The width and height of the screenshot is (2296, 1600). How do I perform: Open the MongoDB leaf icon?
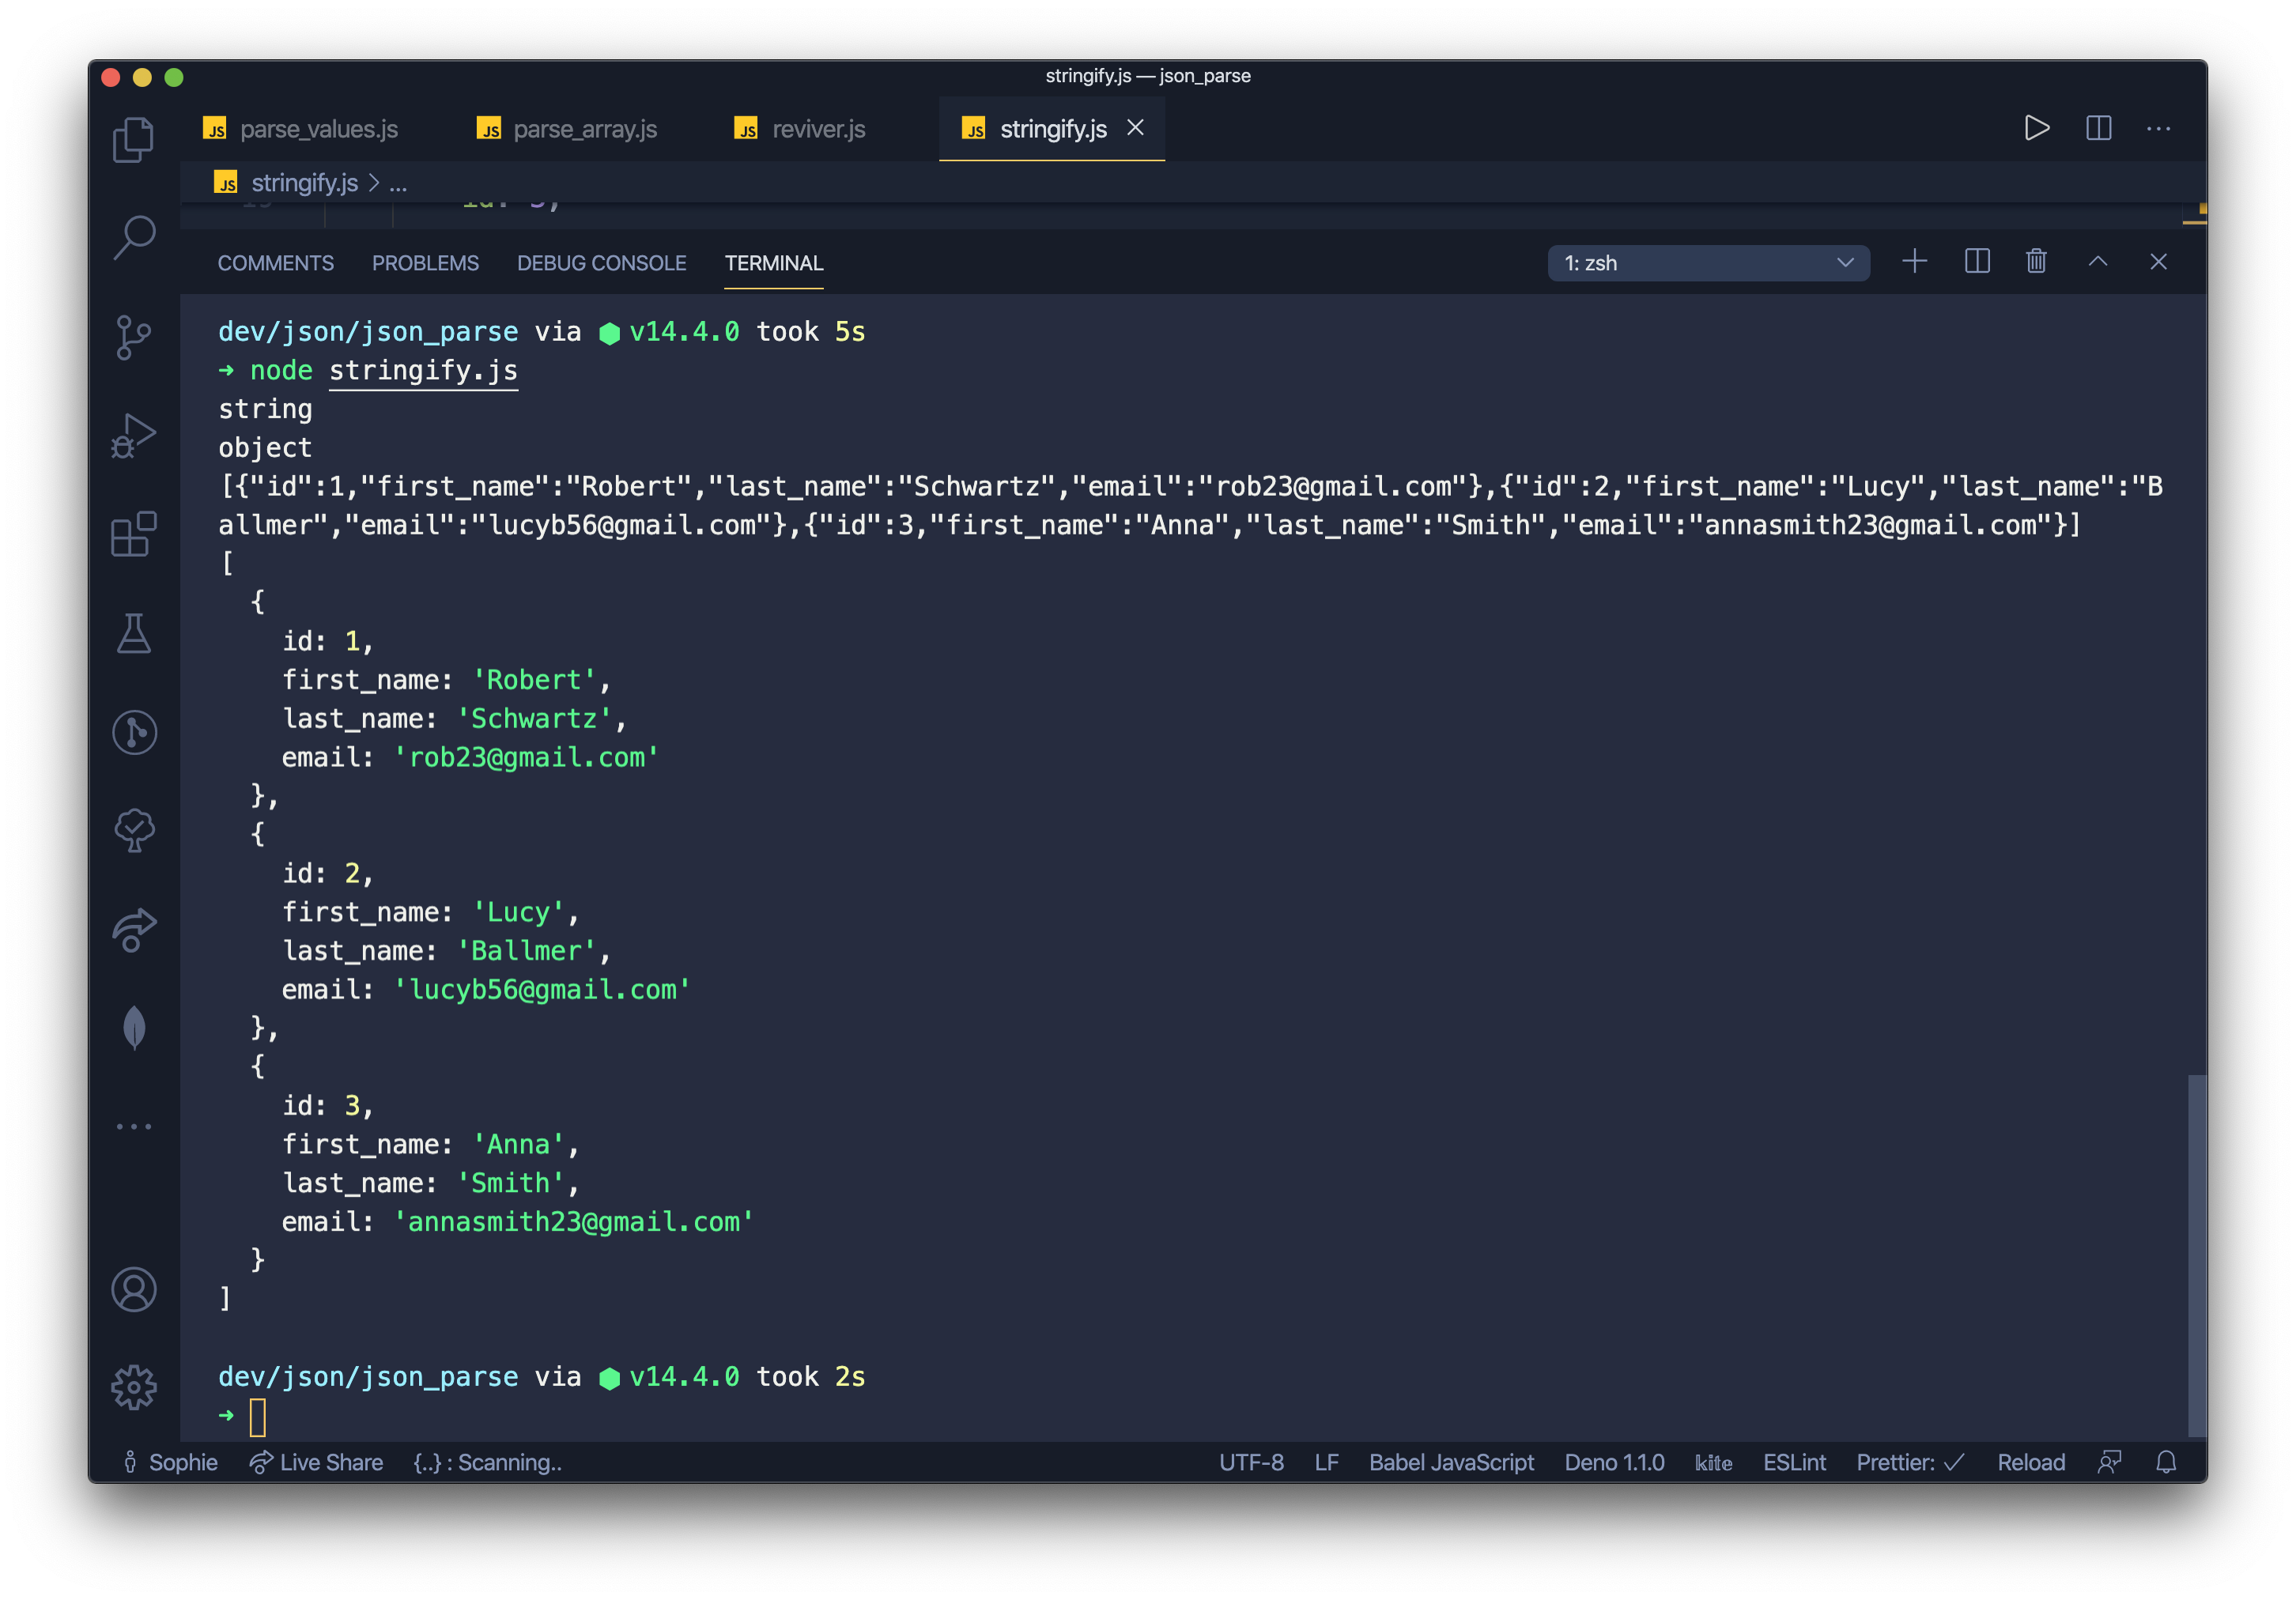coord(133,1028)
